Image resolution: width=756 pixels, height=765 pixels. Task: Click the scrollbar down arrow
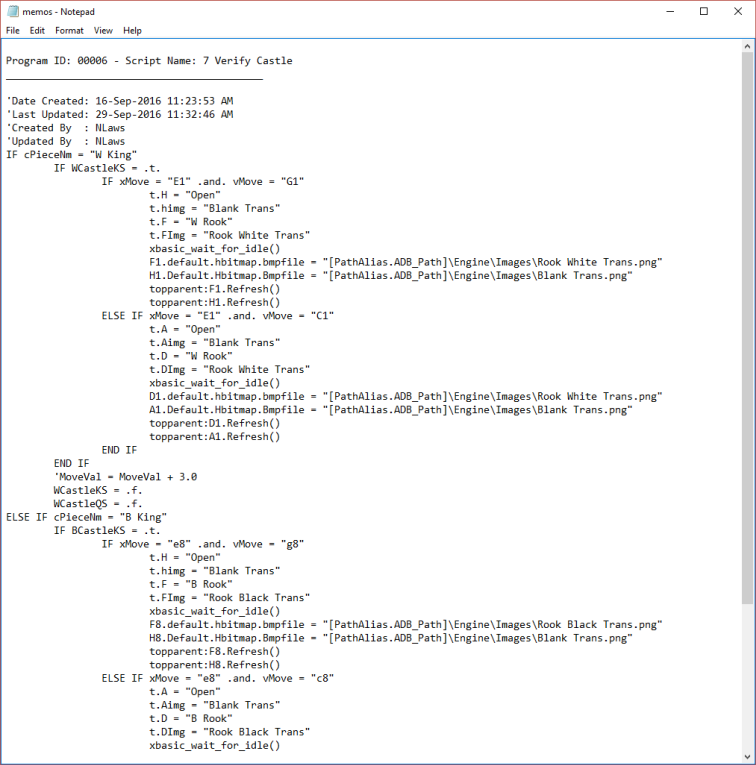747,757
